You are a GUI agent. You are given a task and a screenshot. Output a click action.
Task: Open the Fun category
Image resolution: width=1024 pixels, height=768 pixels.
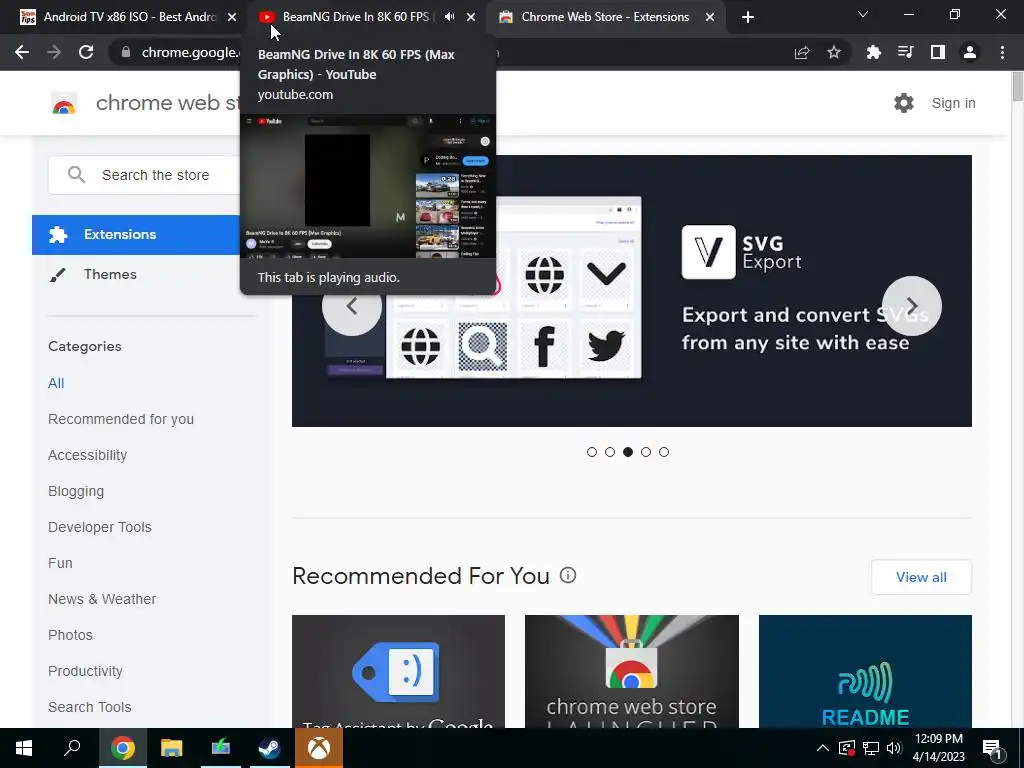tap(60, 563)
